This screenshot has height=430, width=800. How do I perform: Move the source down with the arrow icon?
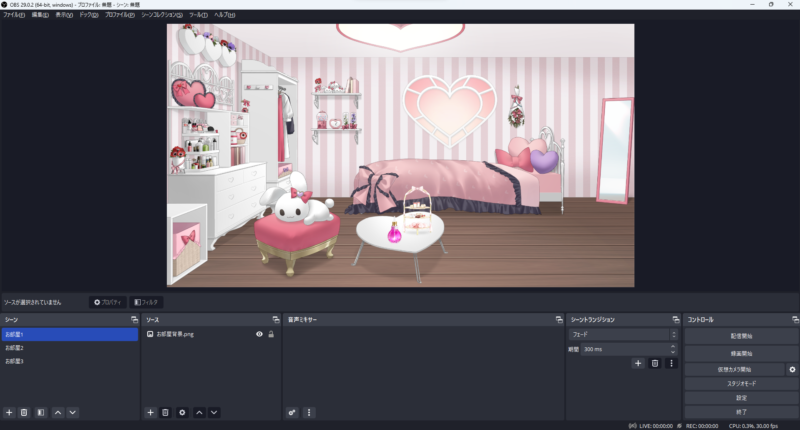point(214,412)
